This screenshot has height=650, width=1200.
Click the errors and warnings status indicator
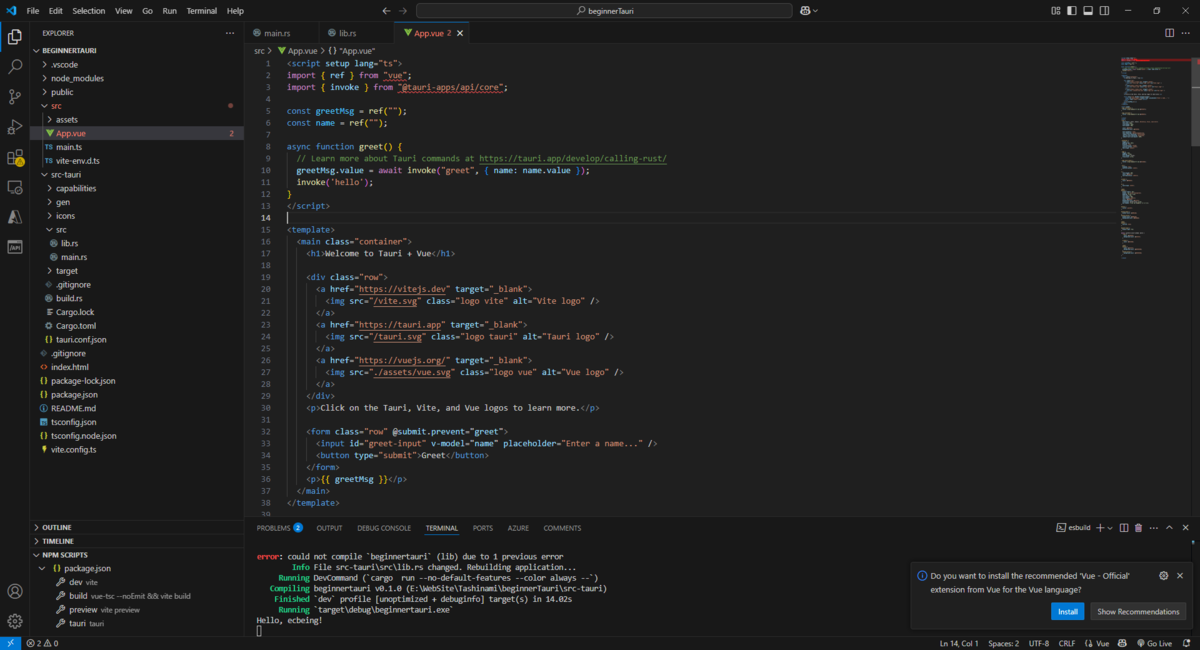click(42, 643)
